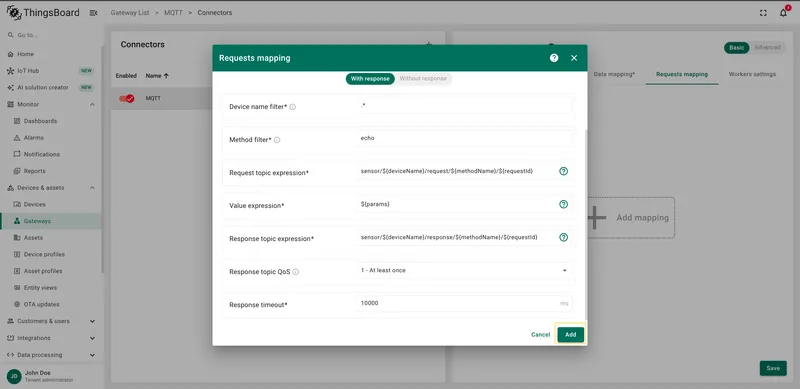This screenshot has width=800, height=389.
Task: Select the Without response option
Action: coord(423,79)
